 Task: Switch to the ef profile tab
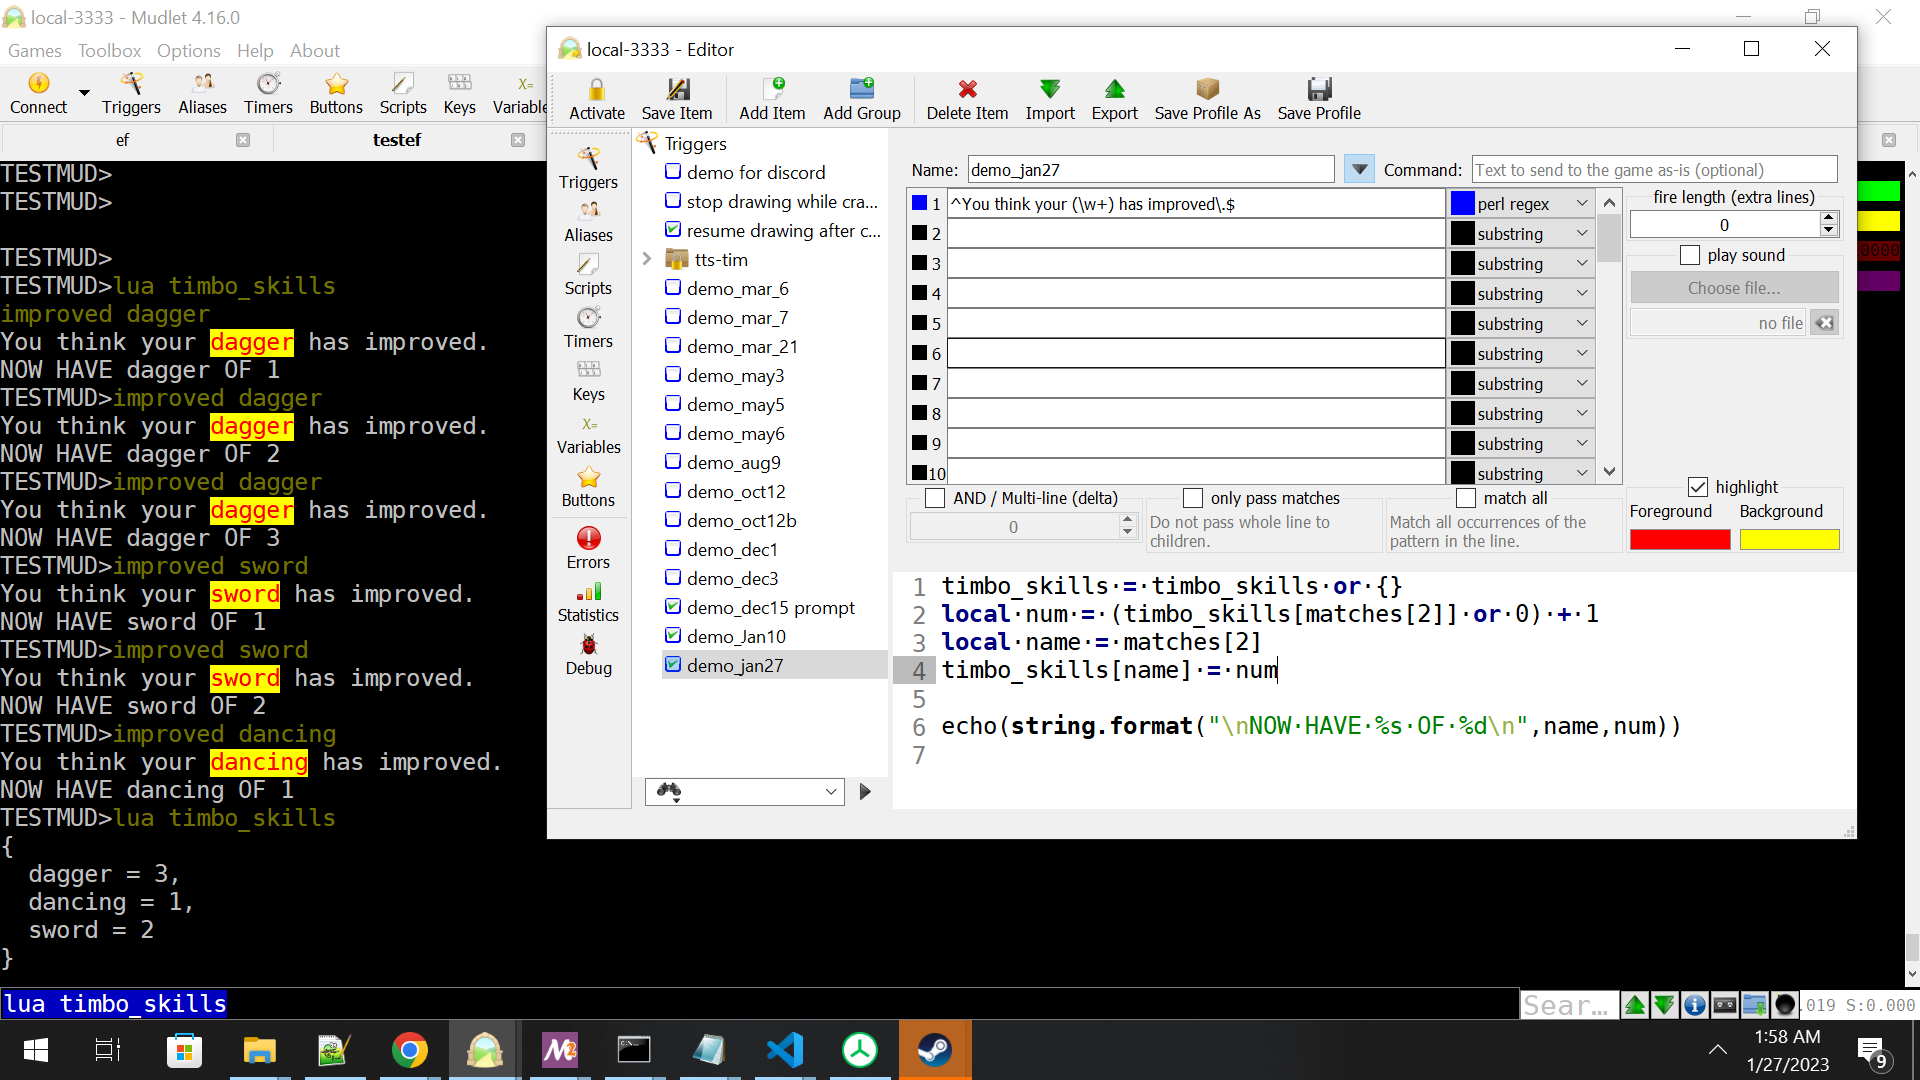tap(122, 140)
